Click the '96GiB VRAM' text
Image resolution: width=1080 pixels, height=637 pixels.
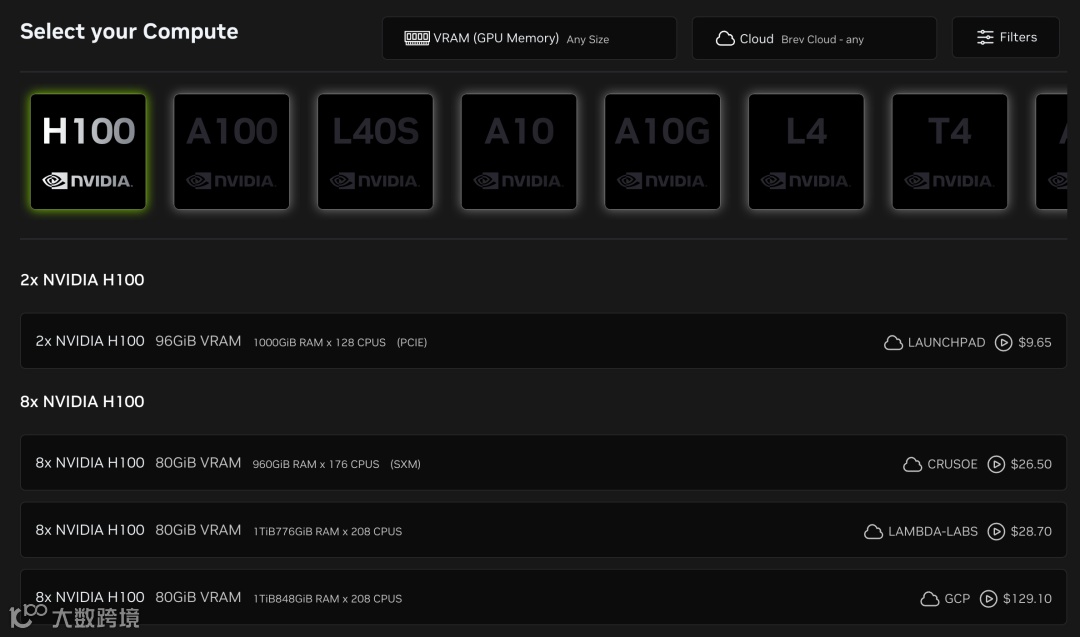[x=198, y=342]
